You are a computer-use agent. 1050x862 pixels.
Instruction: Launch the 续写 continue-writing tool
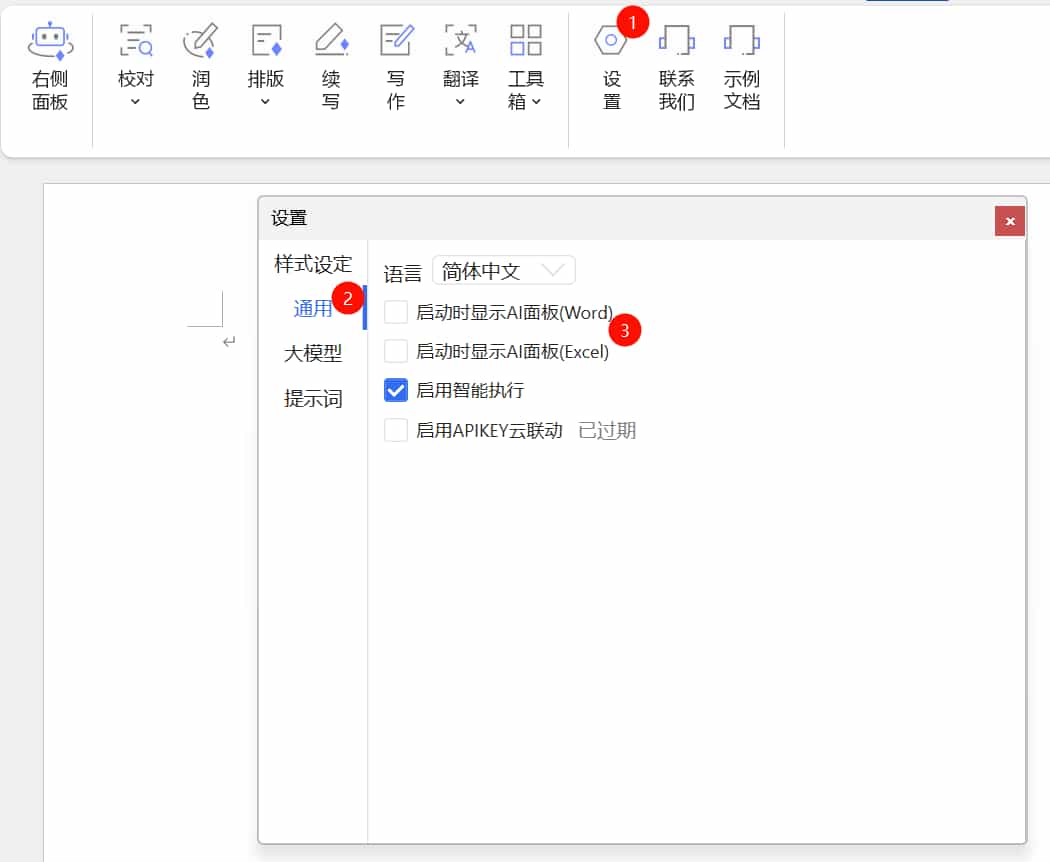pyautogui.click(x=331, y=41)
